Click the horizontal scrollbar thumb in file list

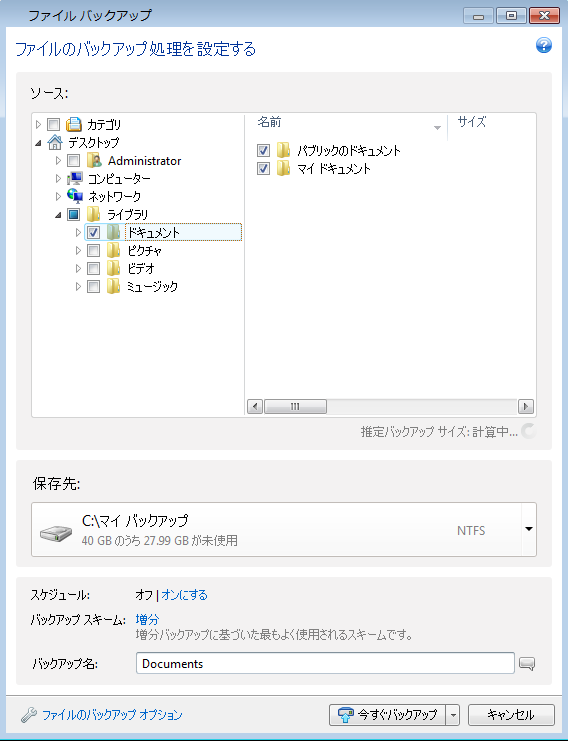295,406
